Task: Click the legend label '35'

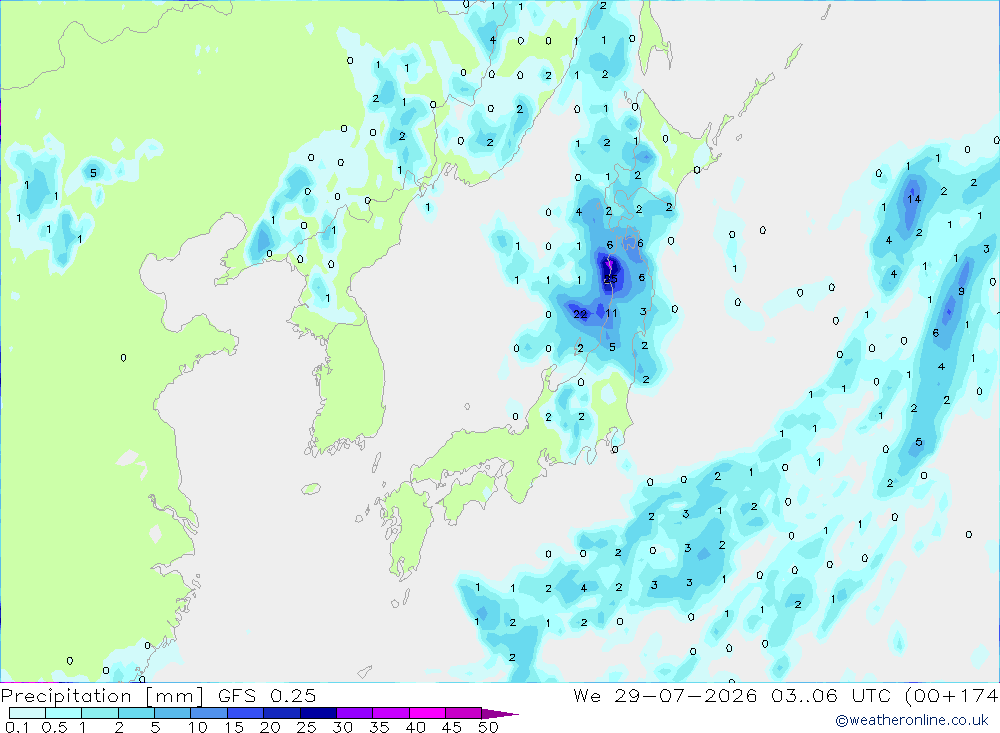Action: click(x=379, y=727)
